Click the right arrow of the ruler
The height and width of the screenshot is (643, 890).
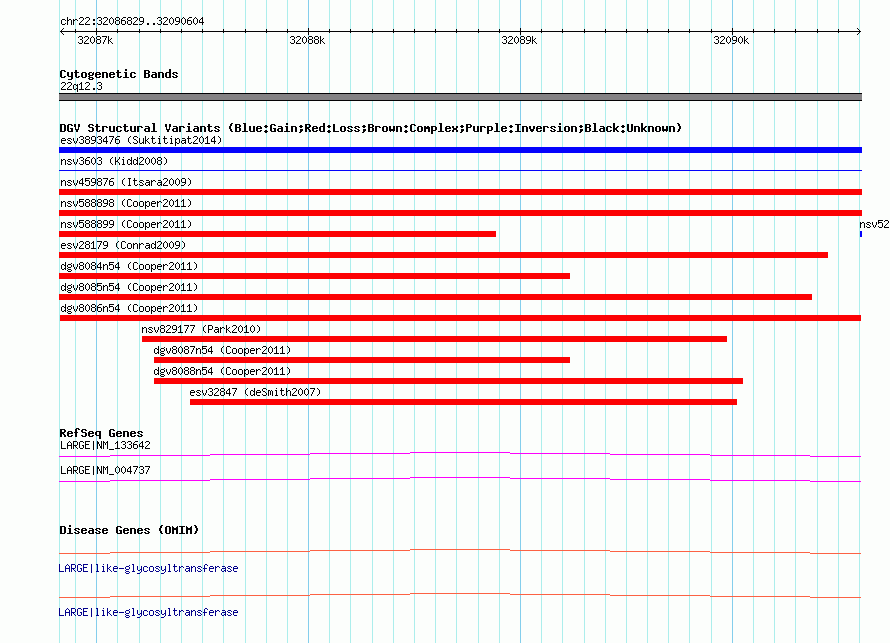(859, 31)
